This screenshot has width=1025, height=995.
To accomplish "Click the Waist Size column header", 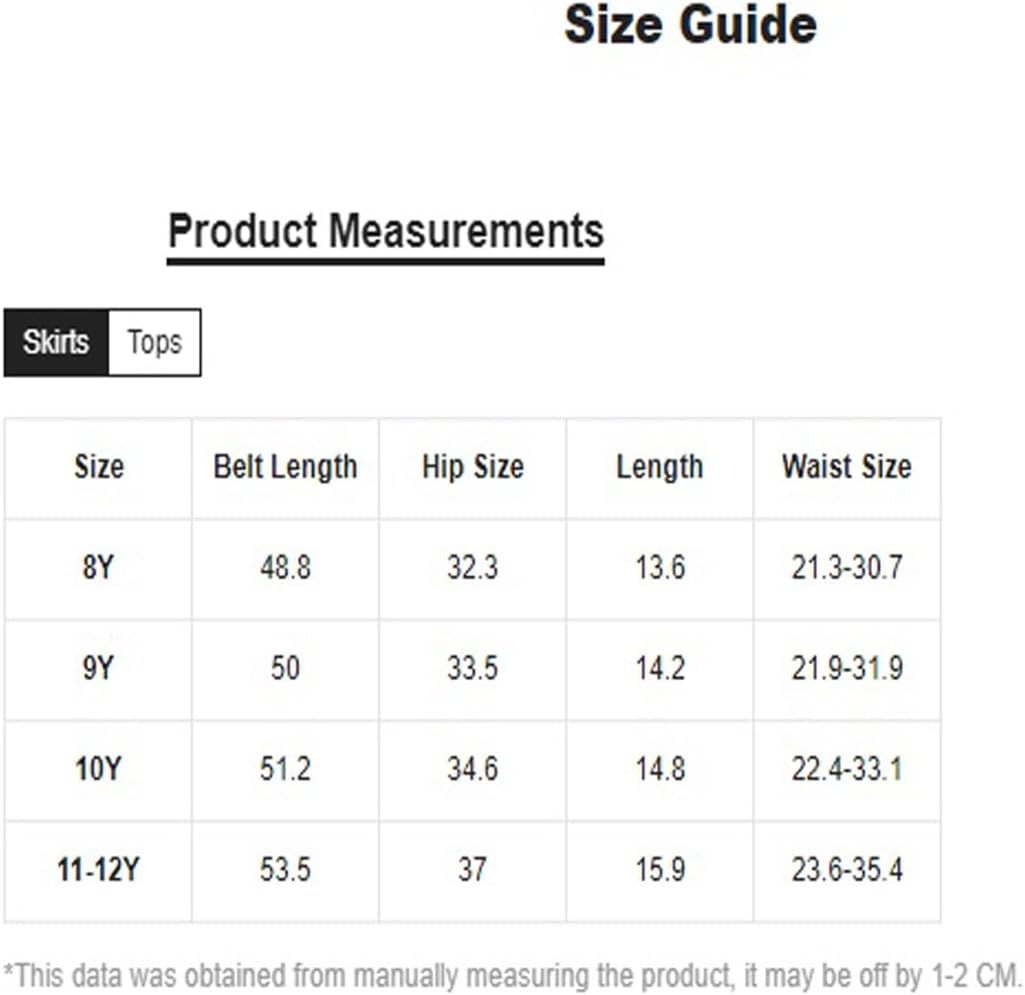I will [x=847, y=467].
